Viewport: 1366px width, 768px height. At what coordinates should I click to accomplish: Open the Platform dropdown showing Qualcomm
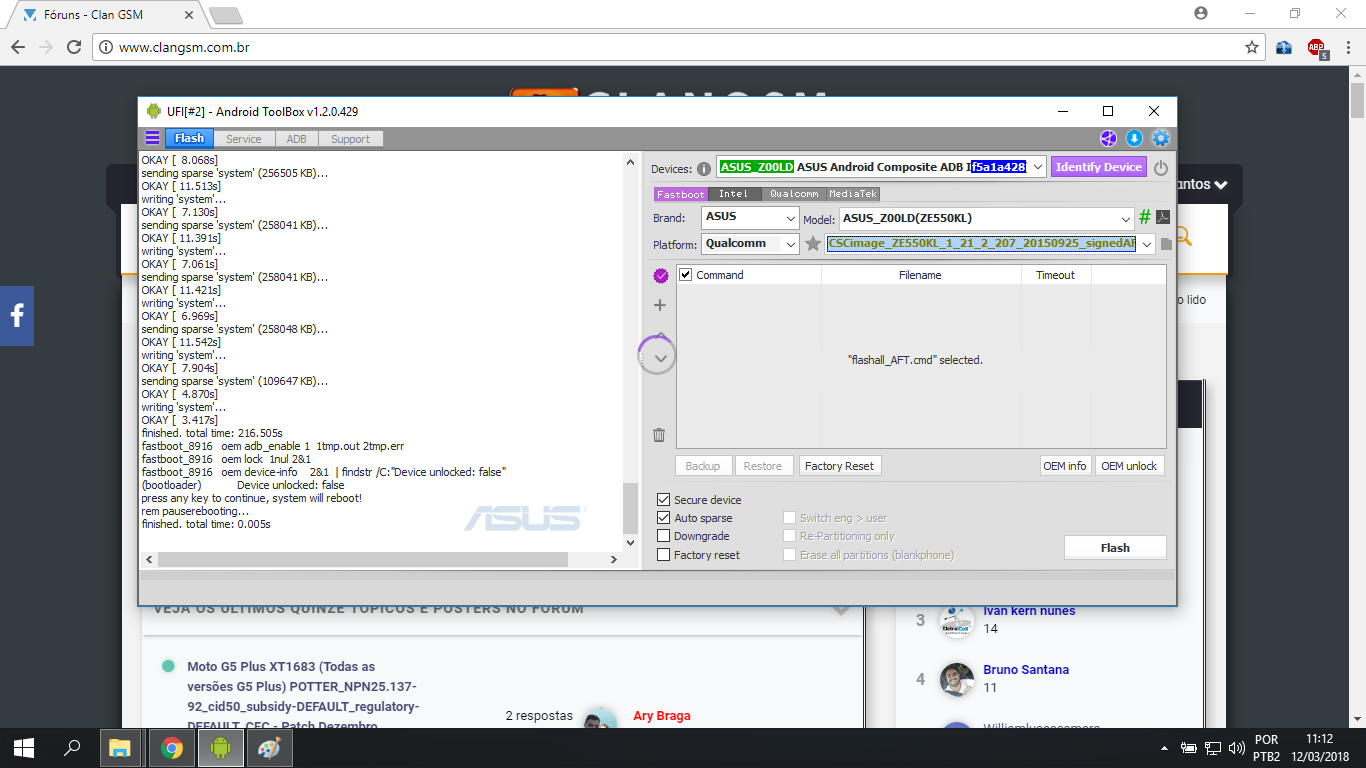791,244
